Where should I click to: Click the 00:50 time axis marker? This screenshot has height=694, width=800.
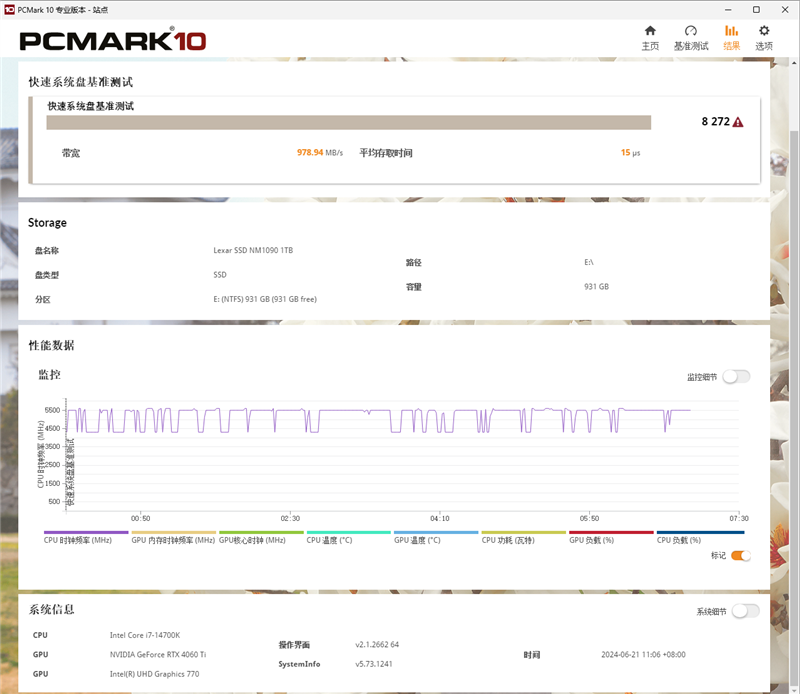click(x=140, y=518)
